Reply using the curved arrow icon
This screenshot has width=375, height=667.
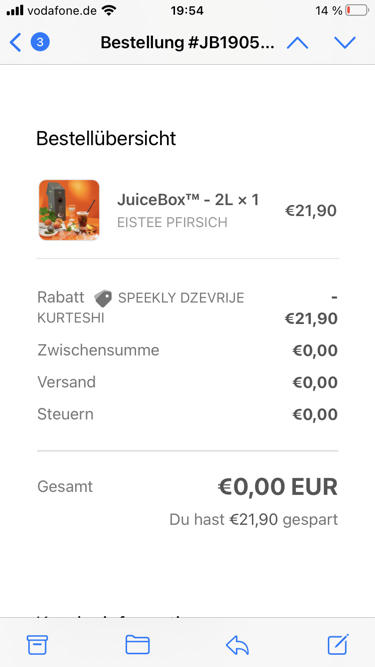coord(237,645)
